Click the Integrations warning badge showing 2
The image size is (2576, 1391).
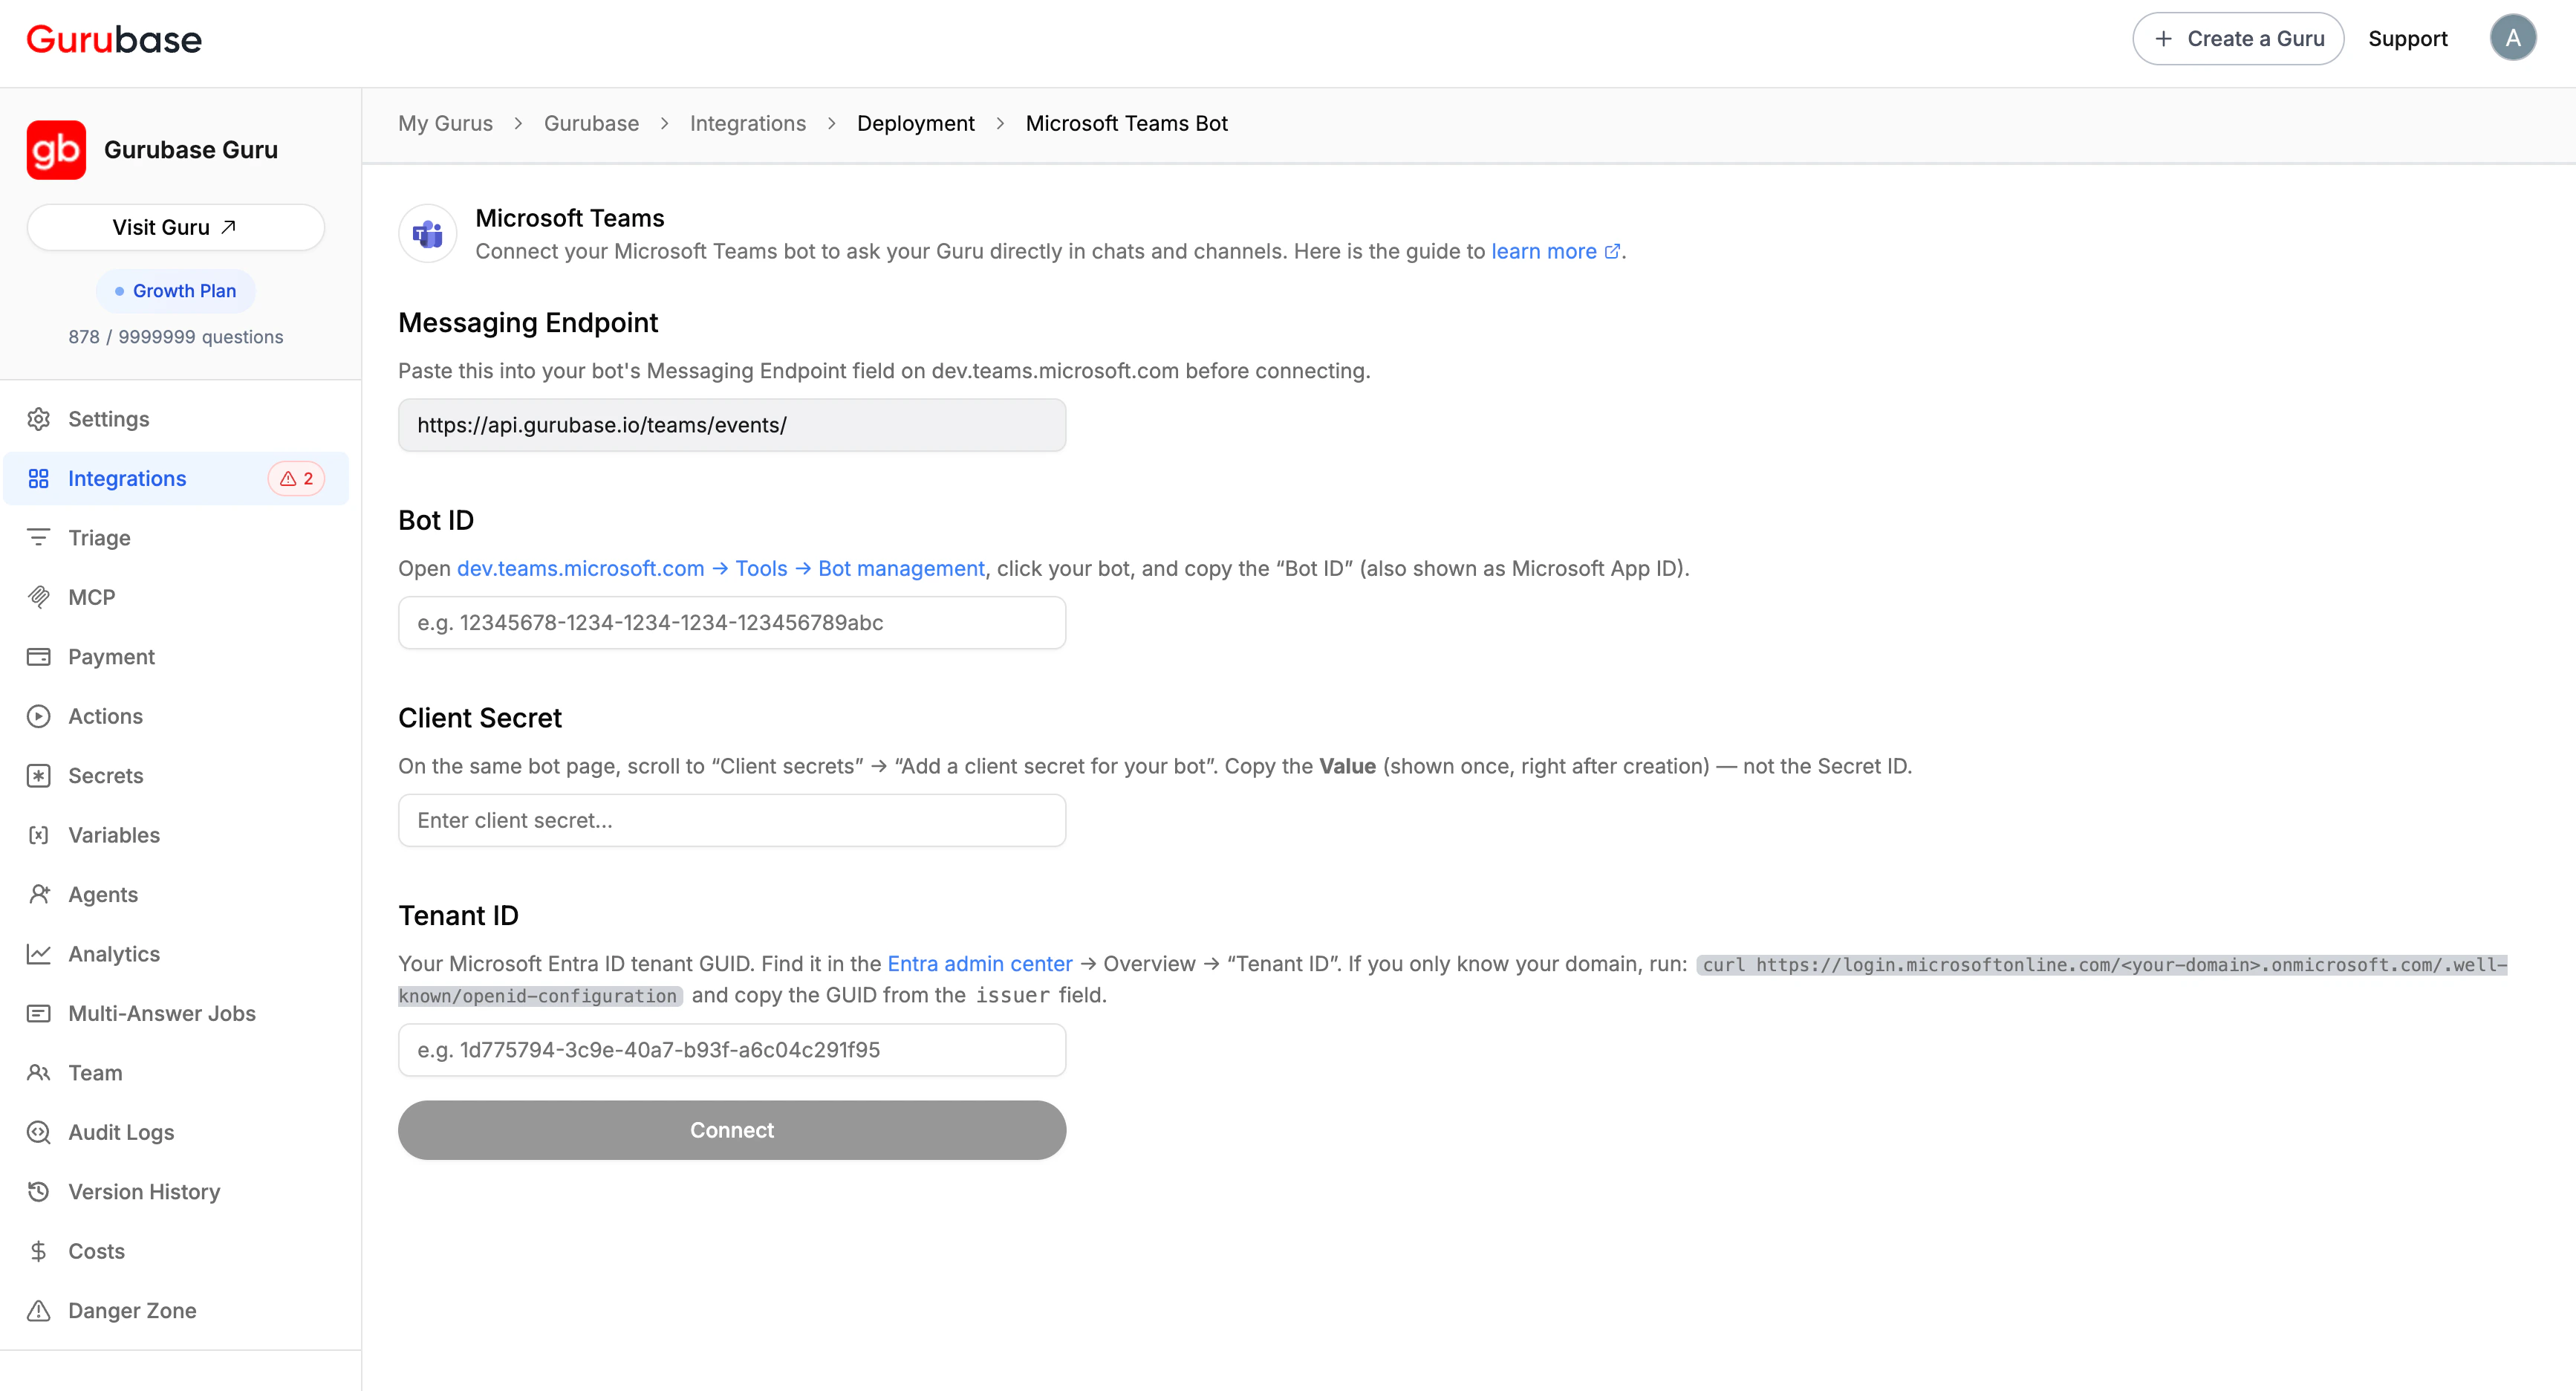[296, 478]
